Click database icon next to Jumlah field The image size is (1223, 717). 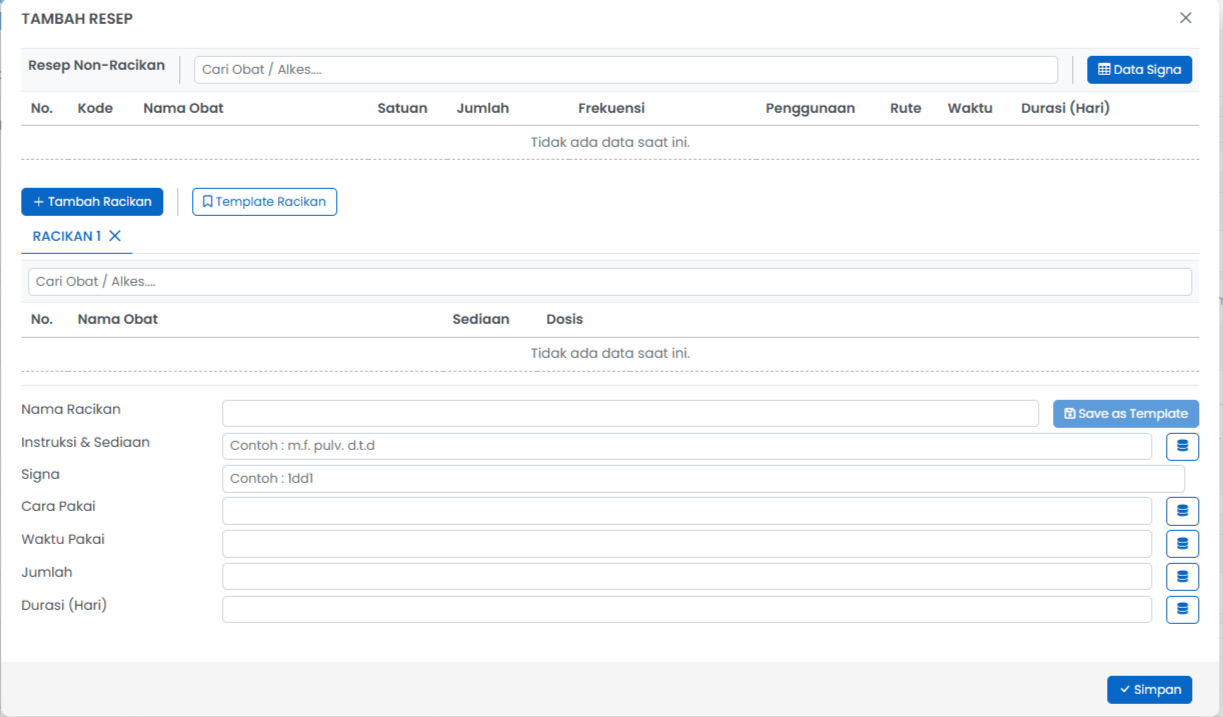pyautogui.click(x=1182, y=576)
